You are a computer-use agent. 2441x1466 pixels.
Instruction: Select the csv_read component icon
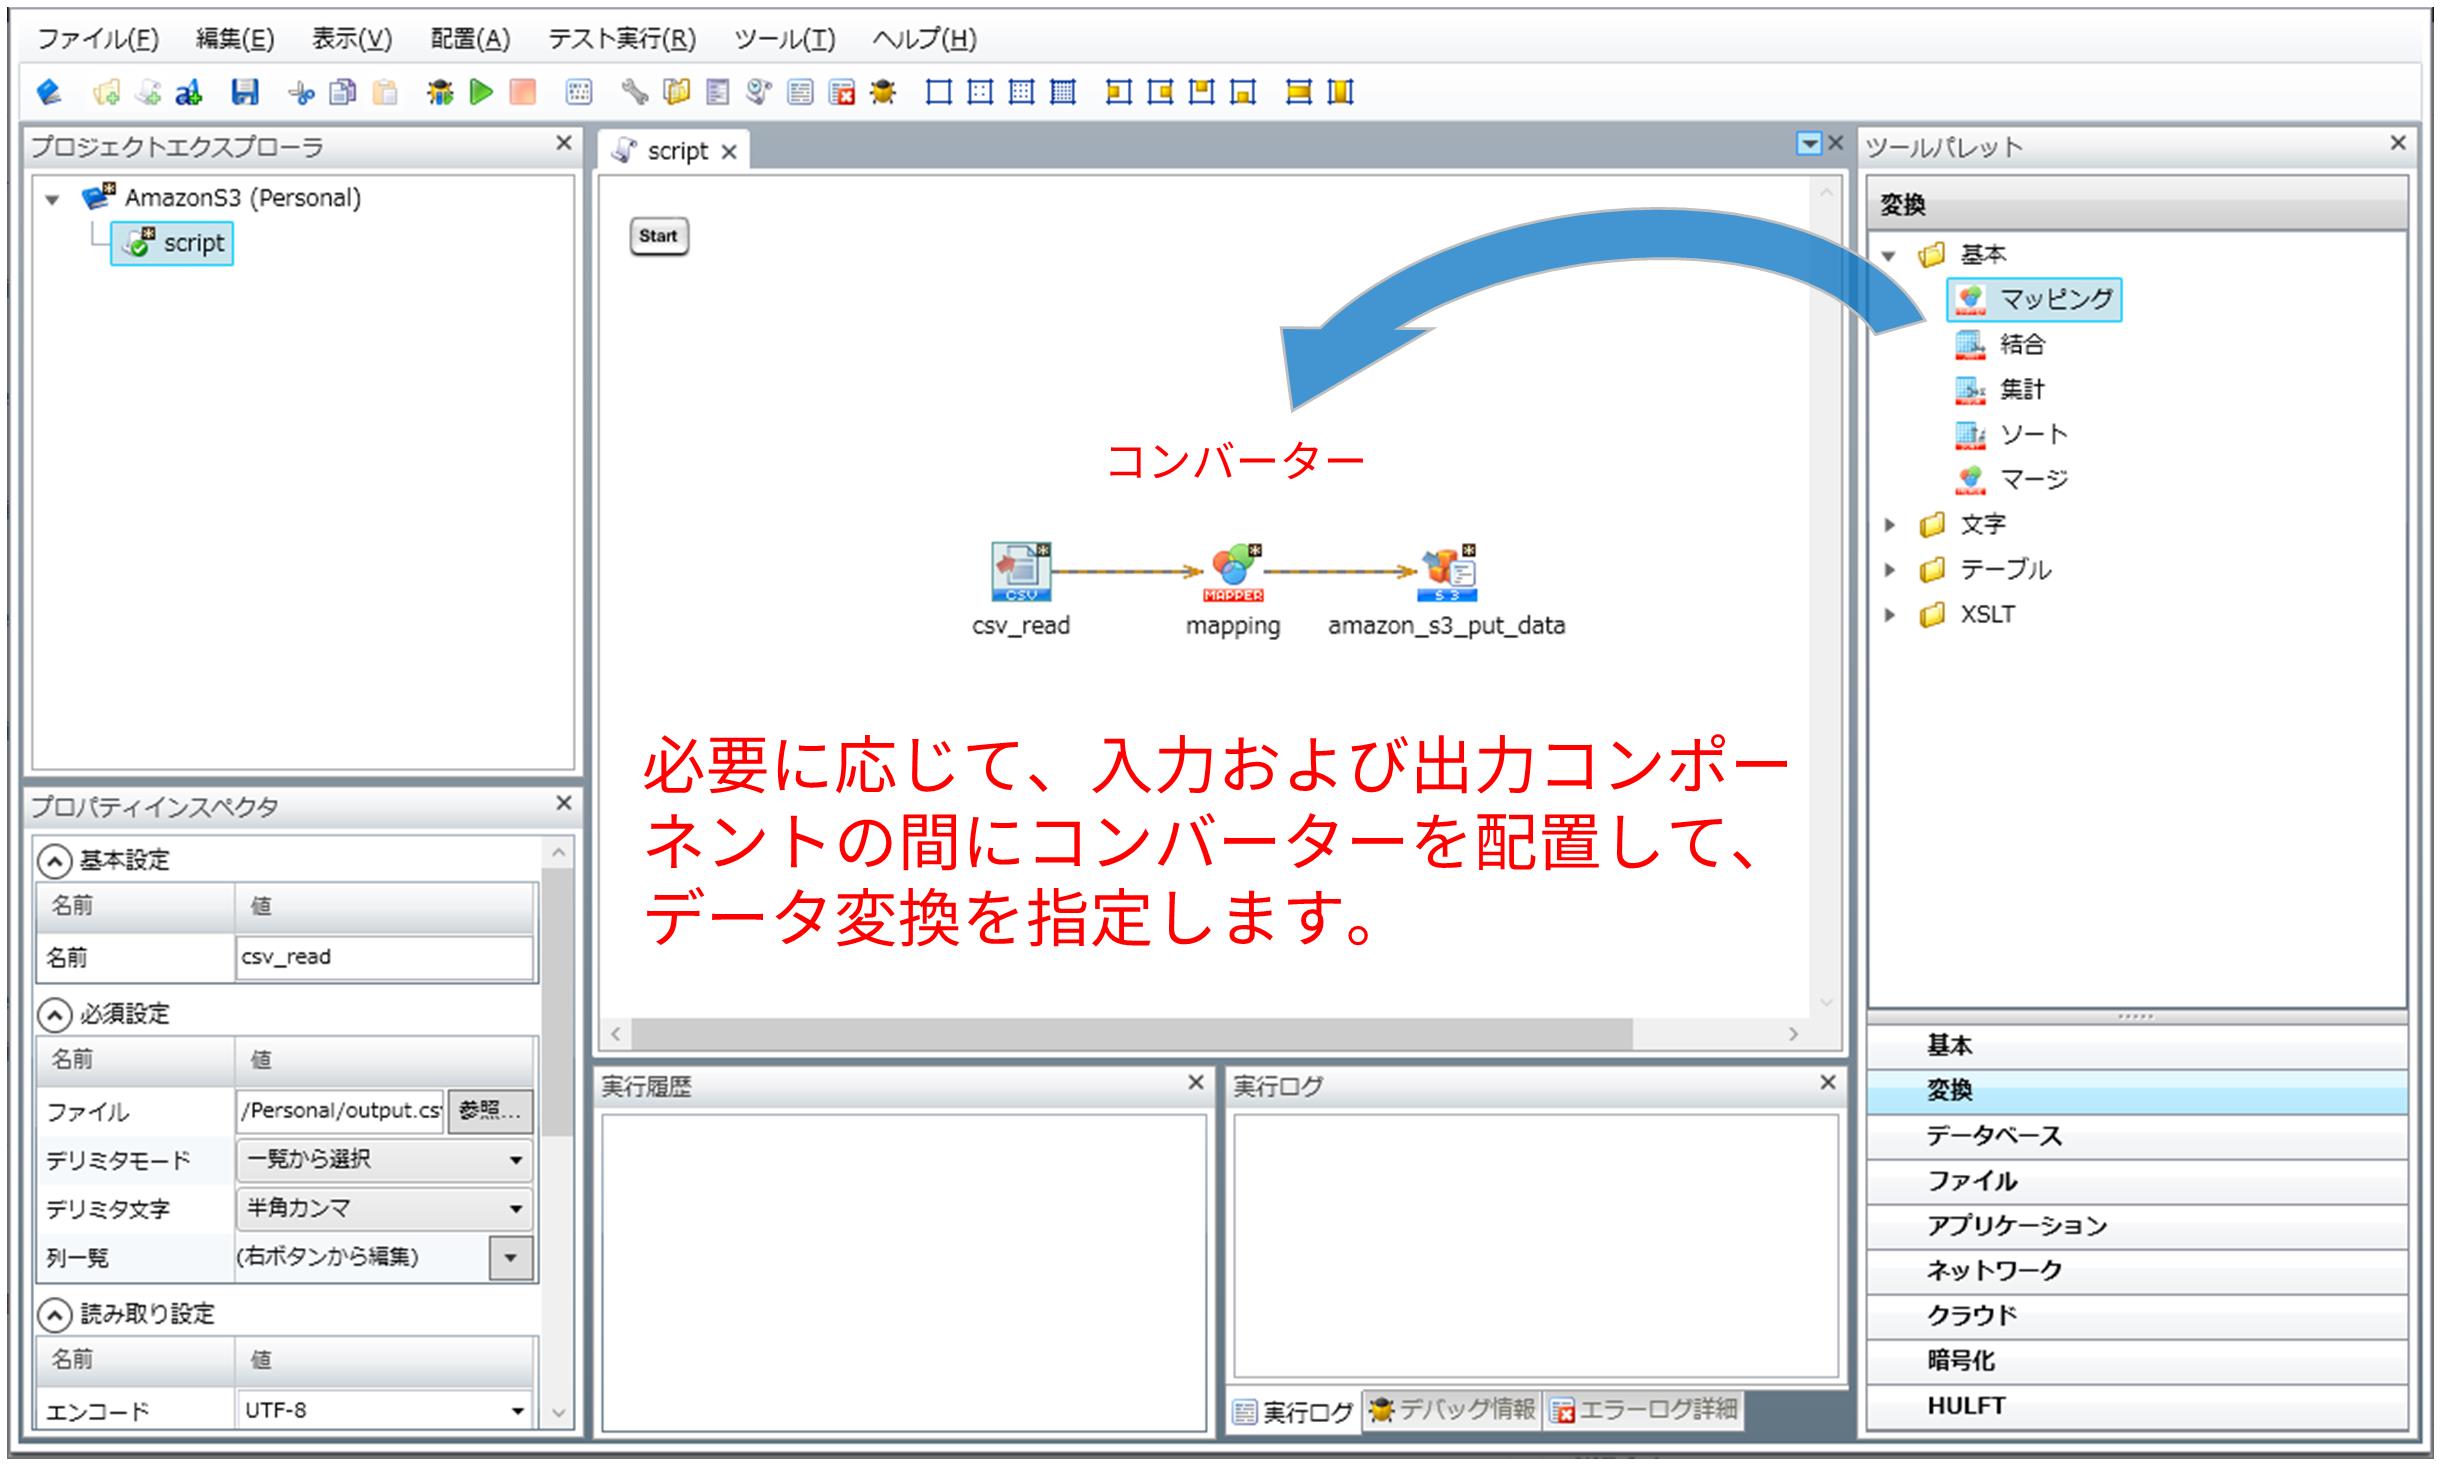tap(1020, 572)
